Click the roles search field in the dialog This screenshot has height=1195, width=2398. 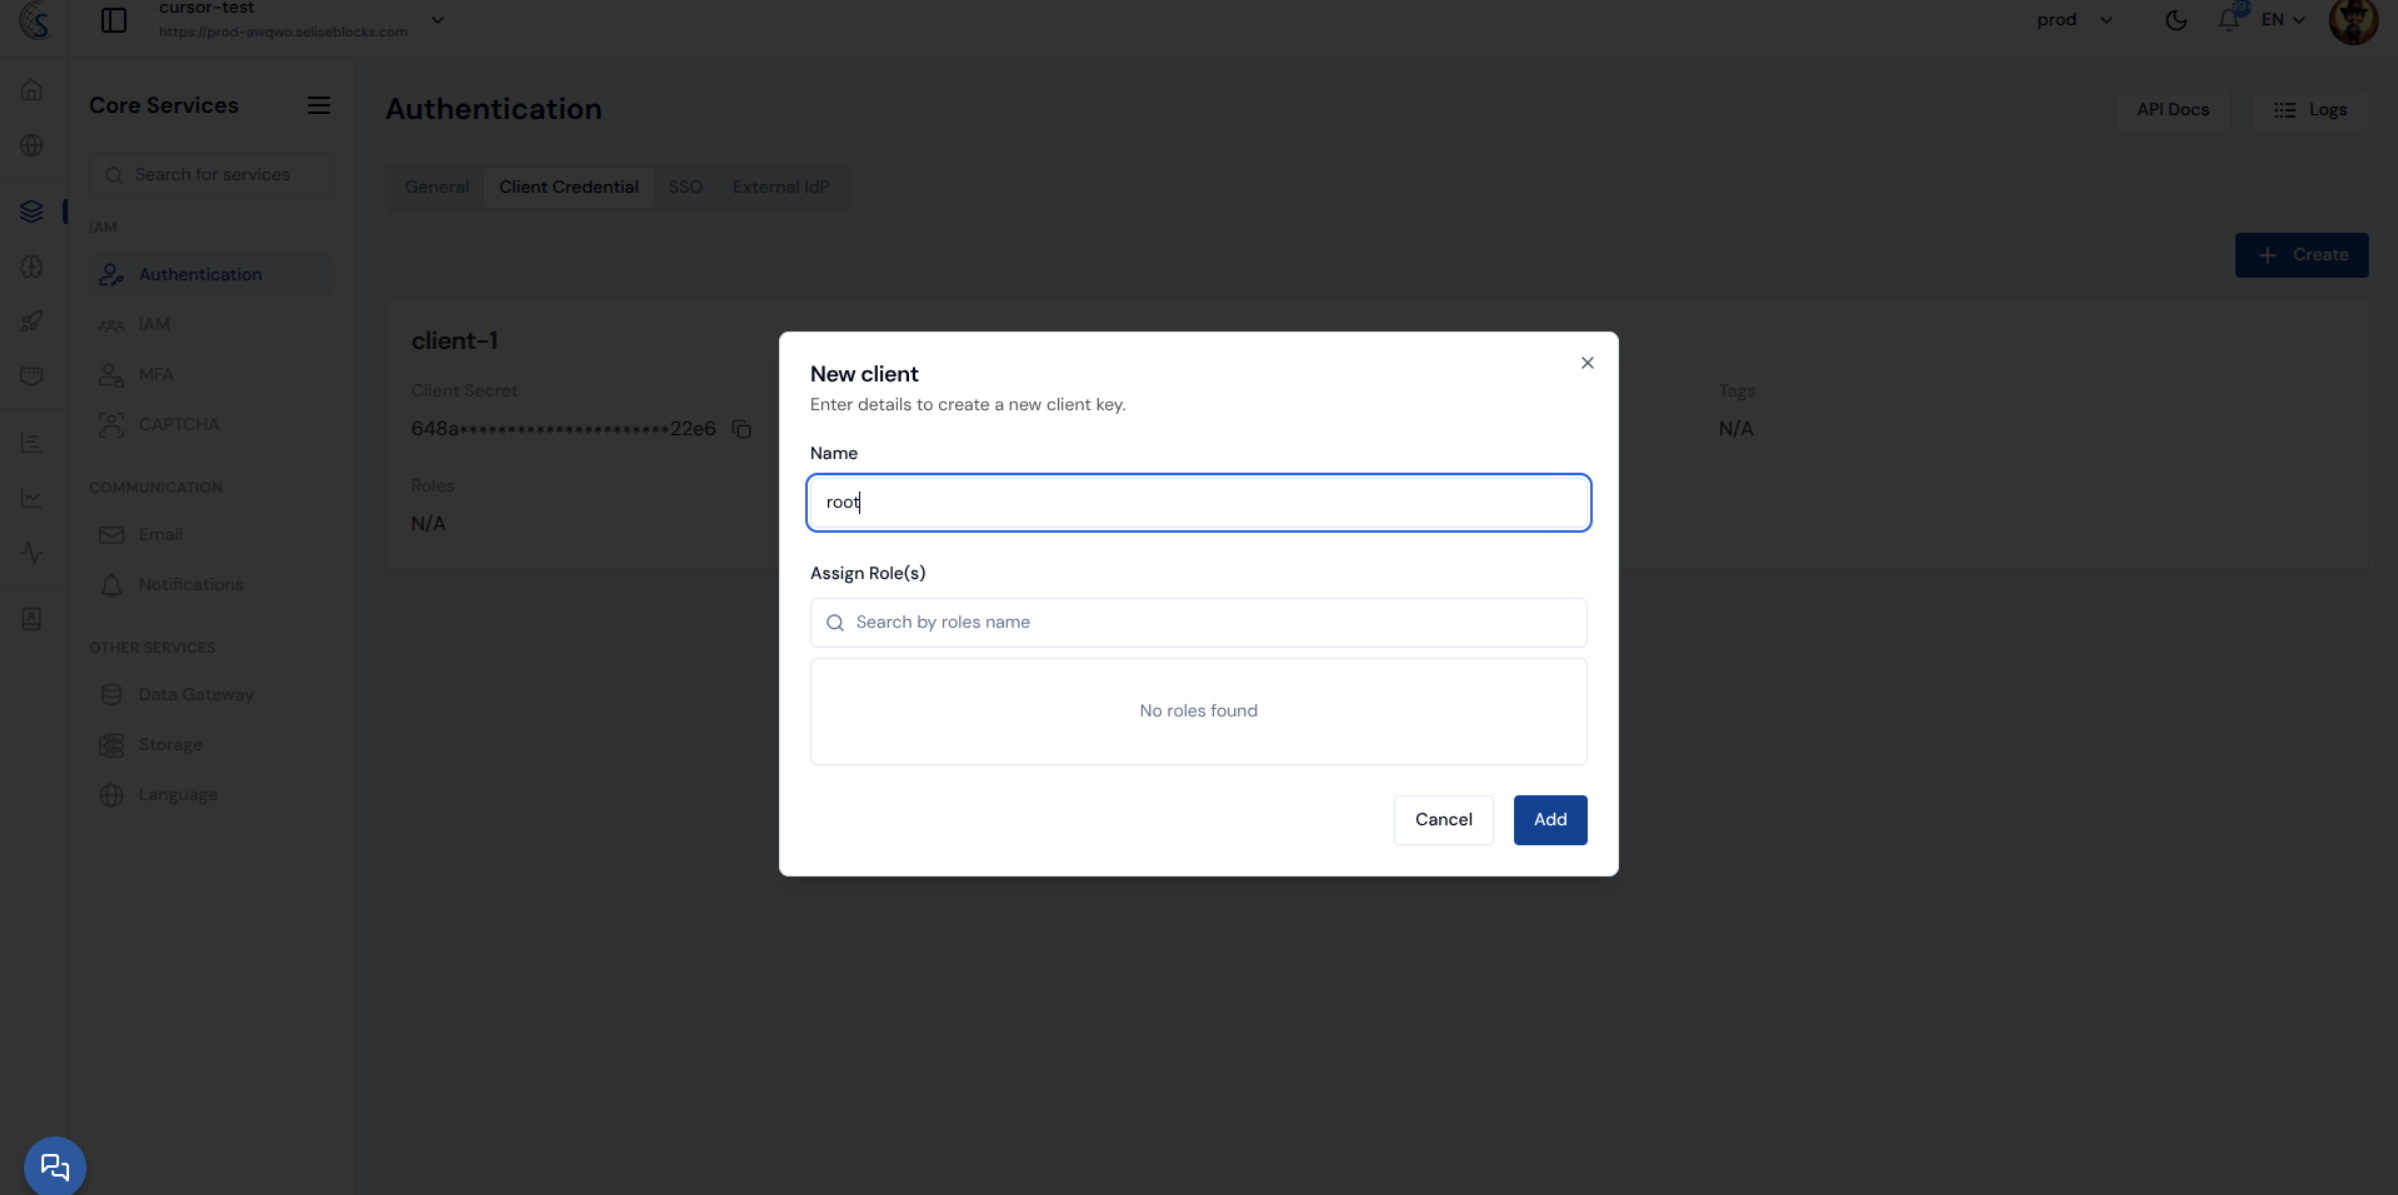[1197, 622]
